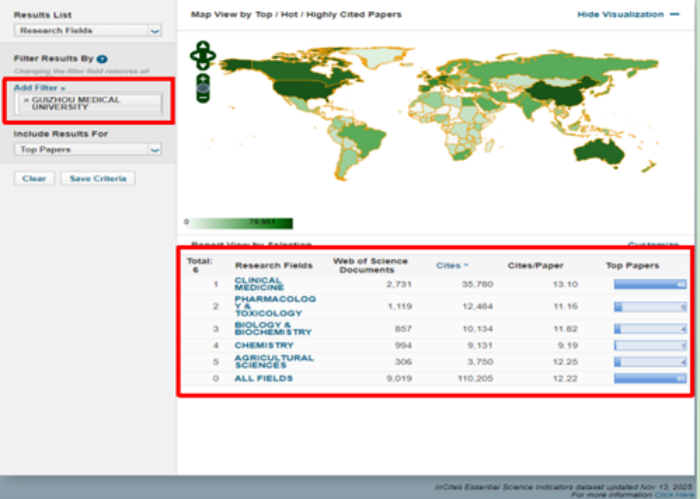Click the map zoom out minus button

click(203, 98)
